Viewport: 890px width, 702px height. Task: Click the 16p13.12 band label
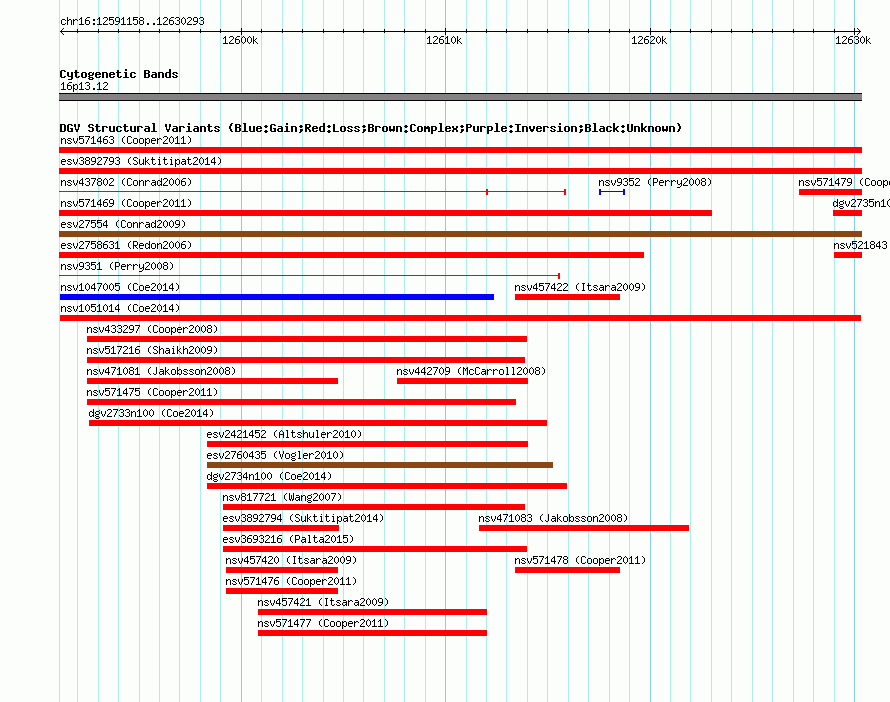[x=84, y=86]
